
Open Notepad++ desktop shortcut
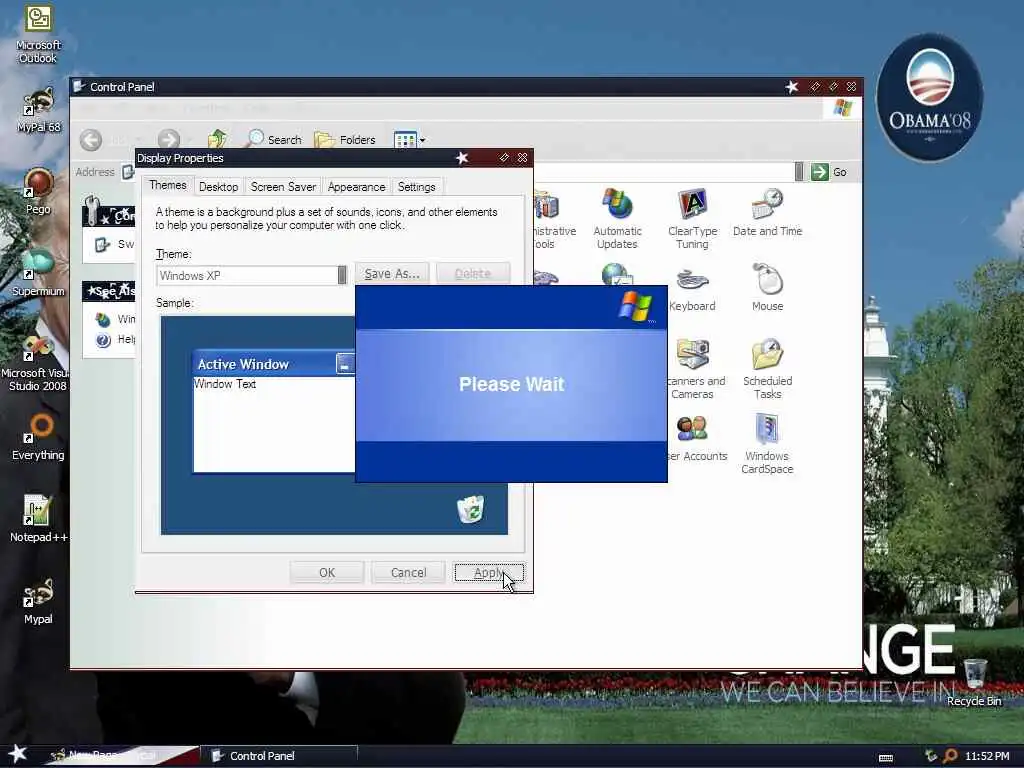38,519
